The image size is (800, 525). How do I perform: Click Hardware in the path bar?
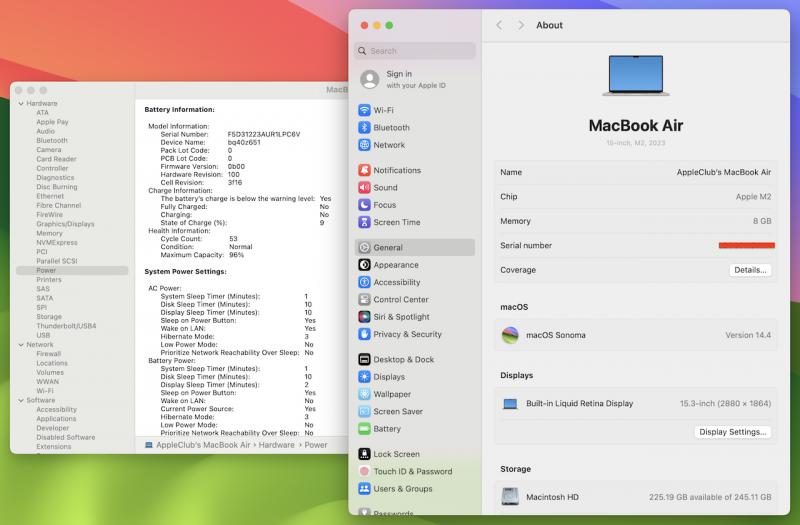tap(277, 445)
